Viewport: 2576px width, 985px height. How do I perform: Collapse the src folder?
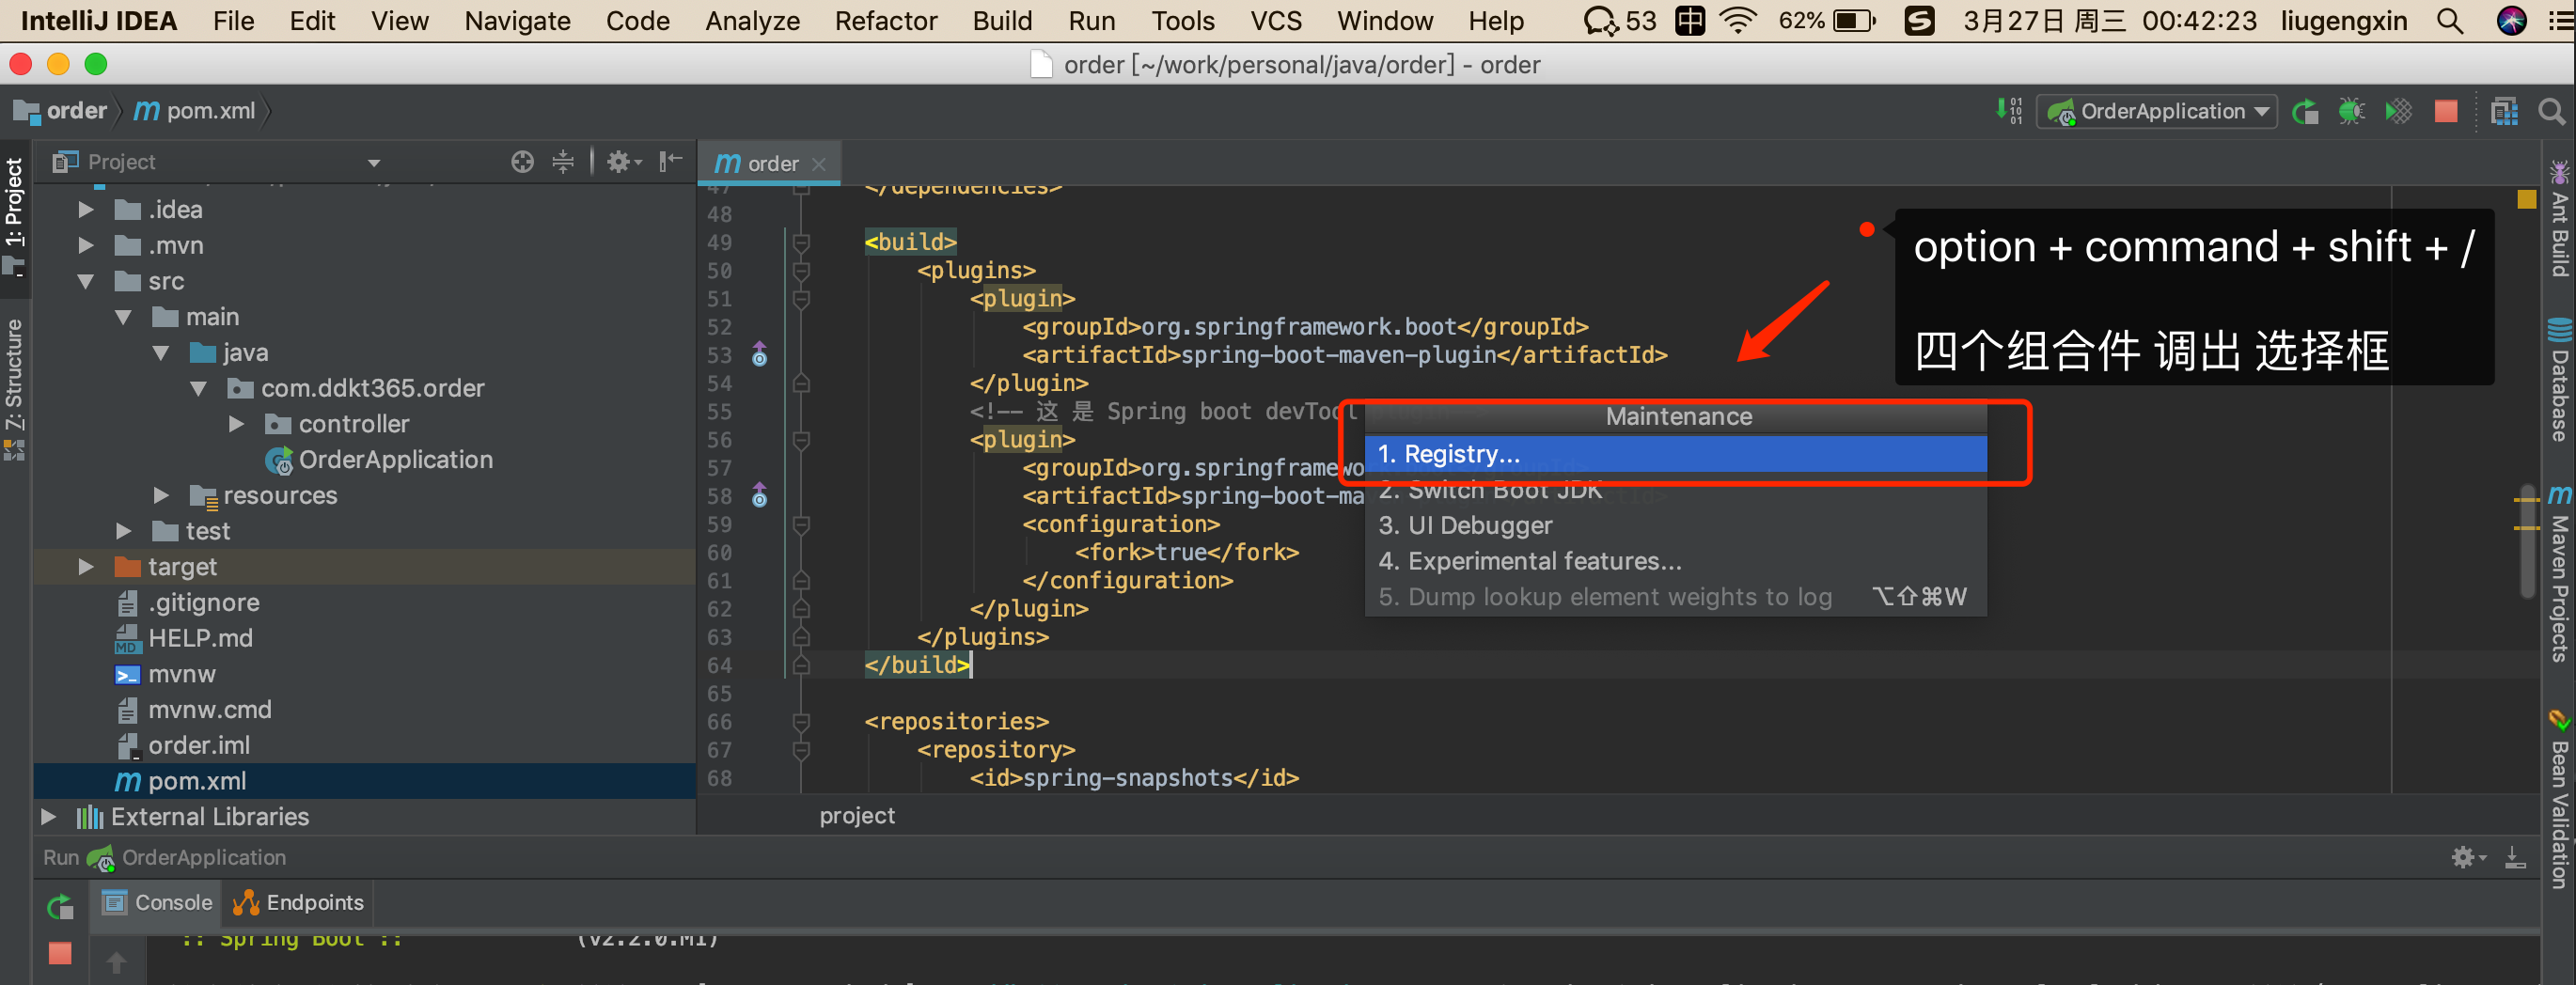tap(86, 282)
